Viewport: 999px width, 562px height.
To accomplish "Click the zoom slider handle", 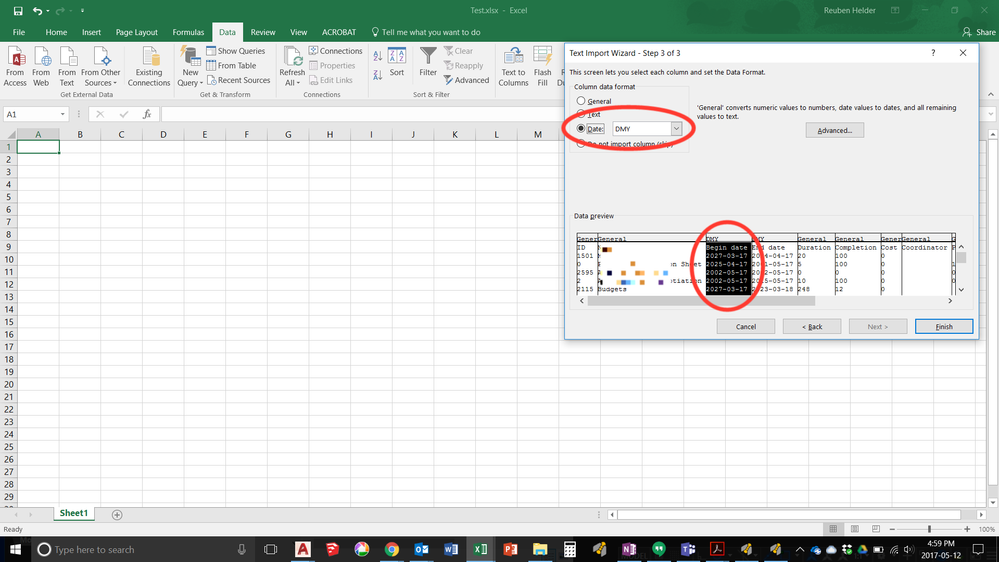I will tap(929, 530).
